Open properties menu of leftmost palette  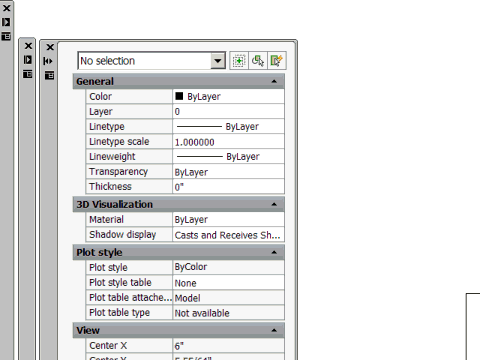[x=6, y=36]
